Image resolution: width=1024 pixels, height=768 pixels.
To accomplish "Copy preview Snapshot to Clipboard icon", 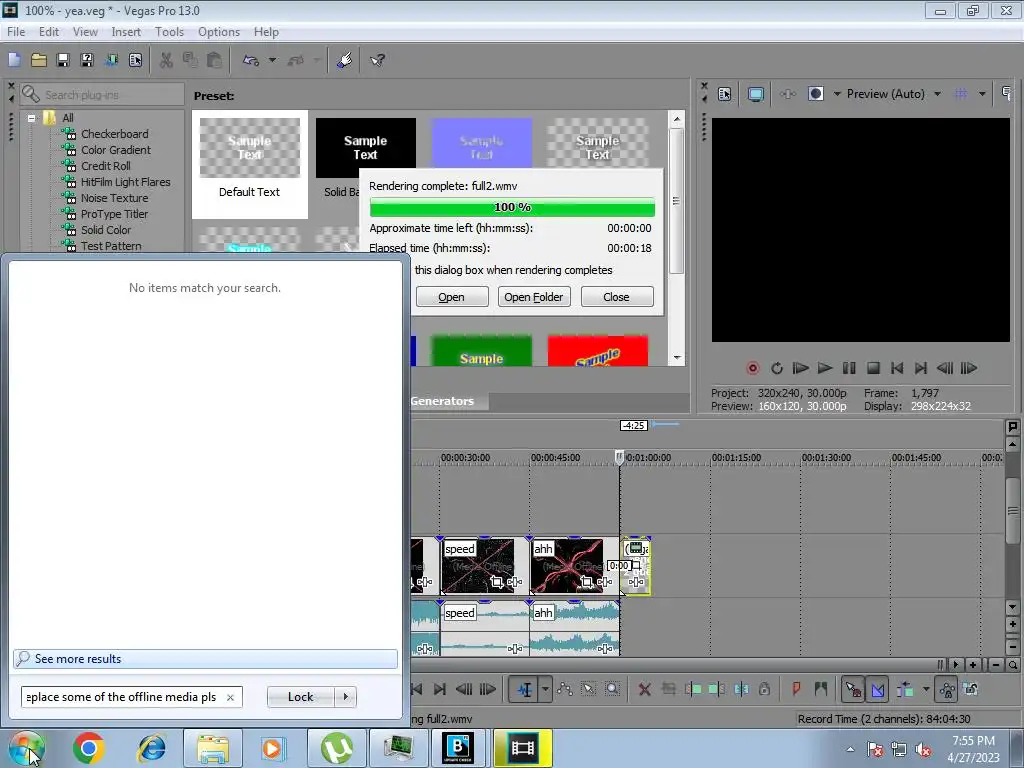I will (x=1007, y=94).
